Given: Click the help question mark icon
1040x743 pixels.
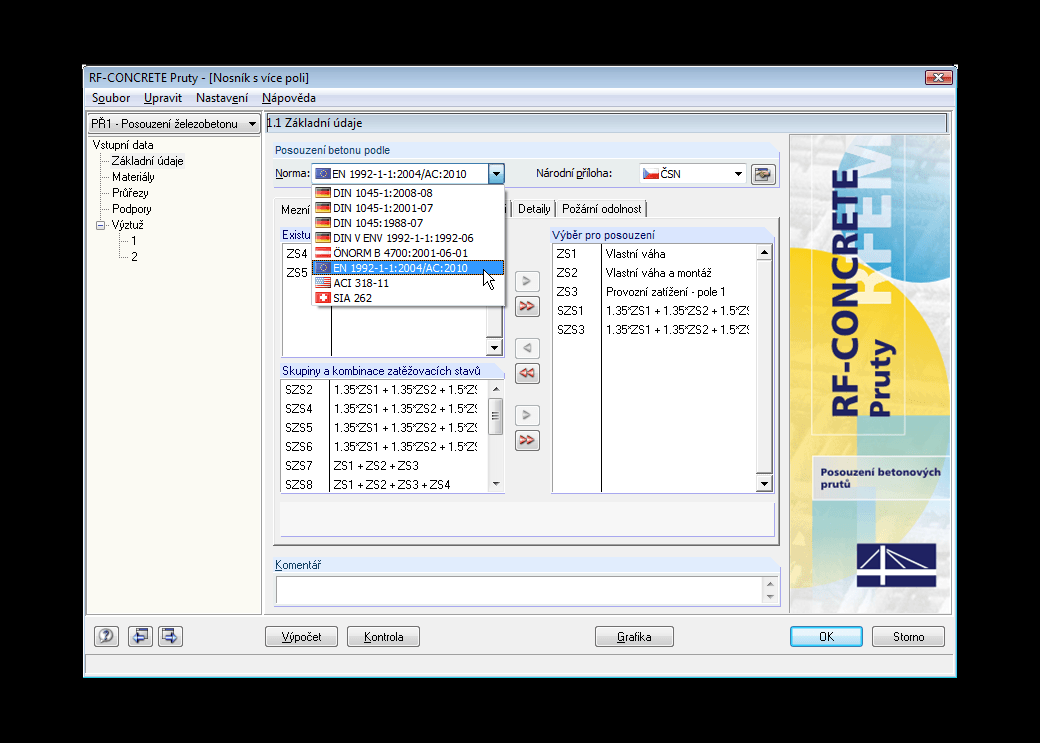Looking at the screenshot, I should point(106,636).
